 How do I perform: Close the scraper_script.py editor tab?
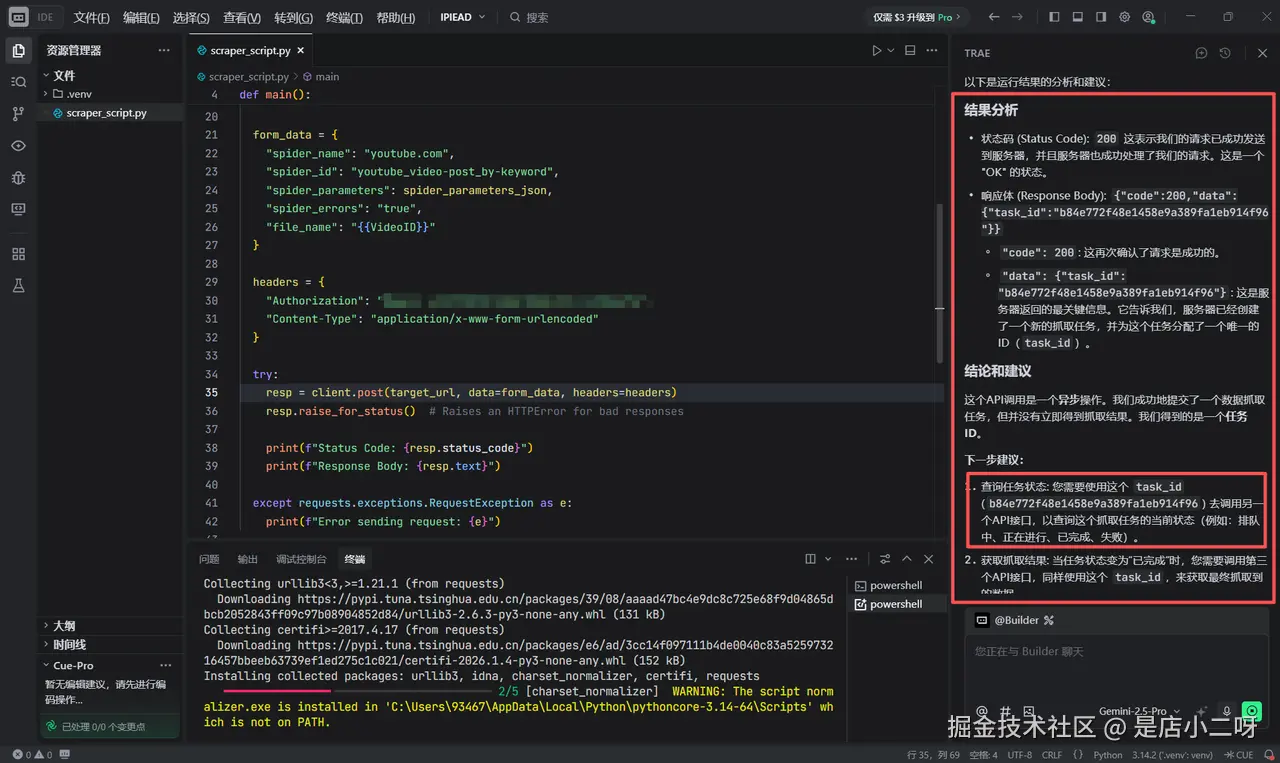300,50
